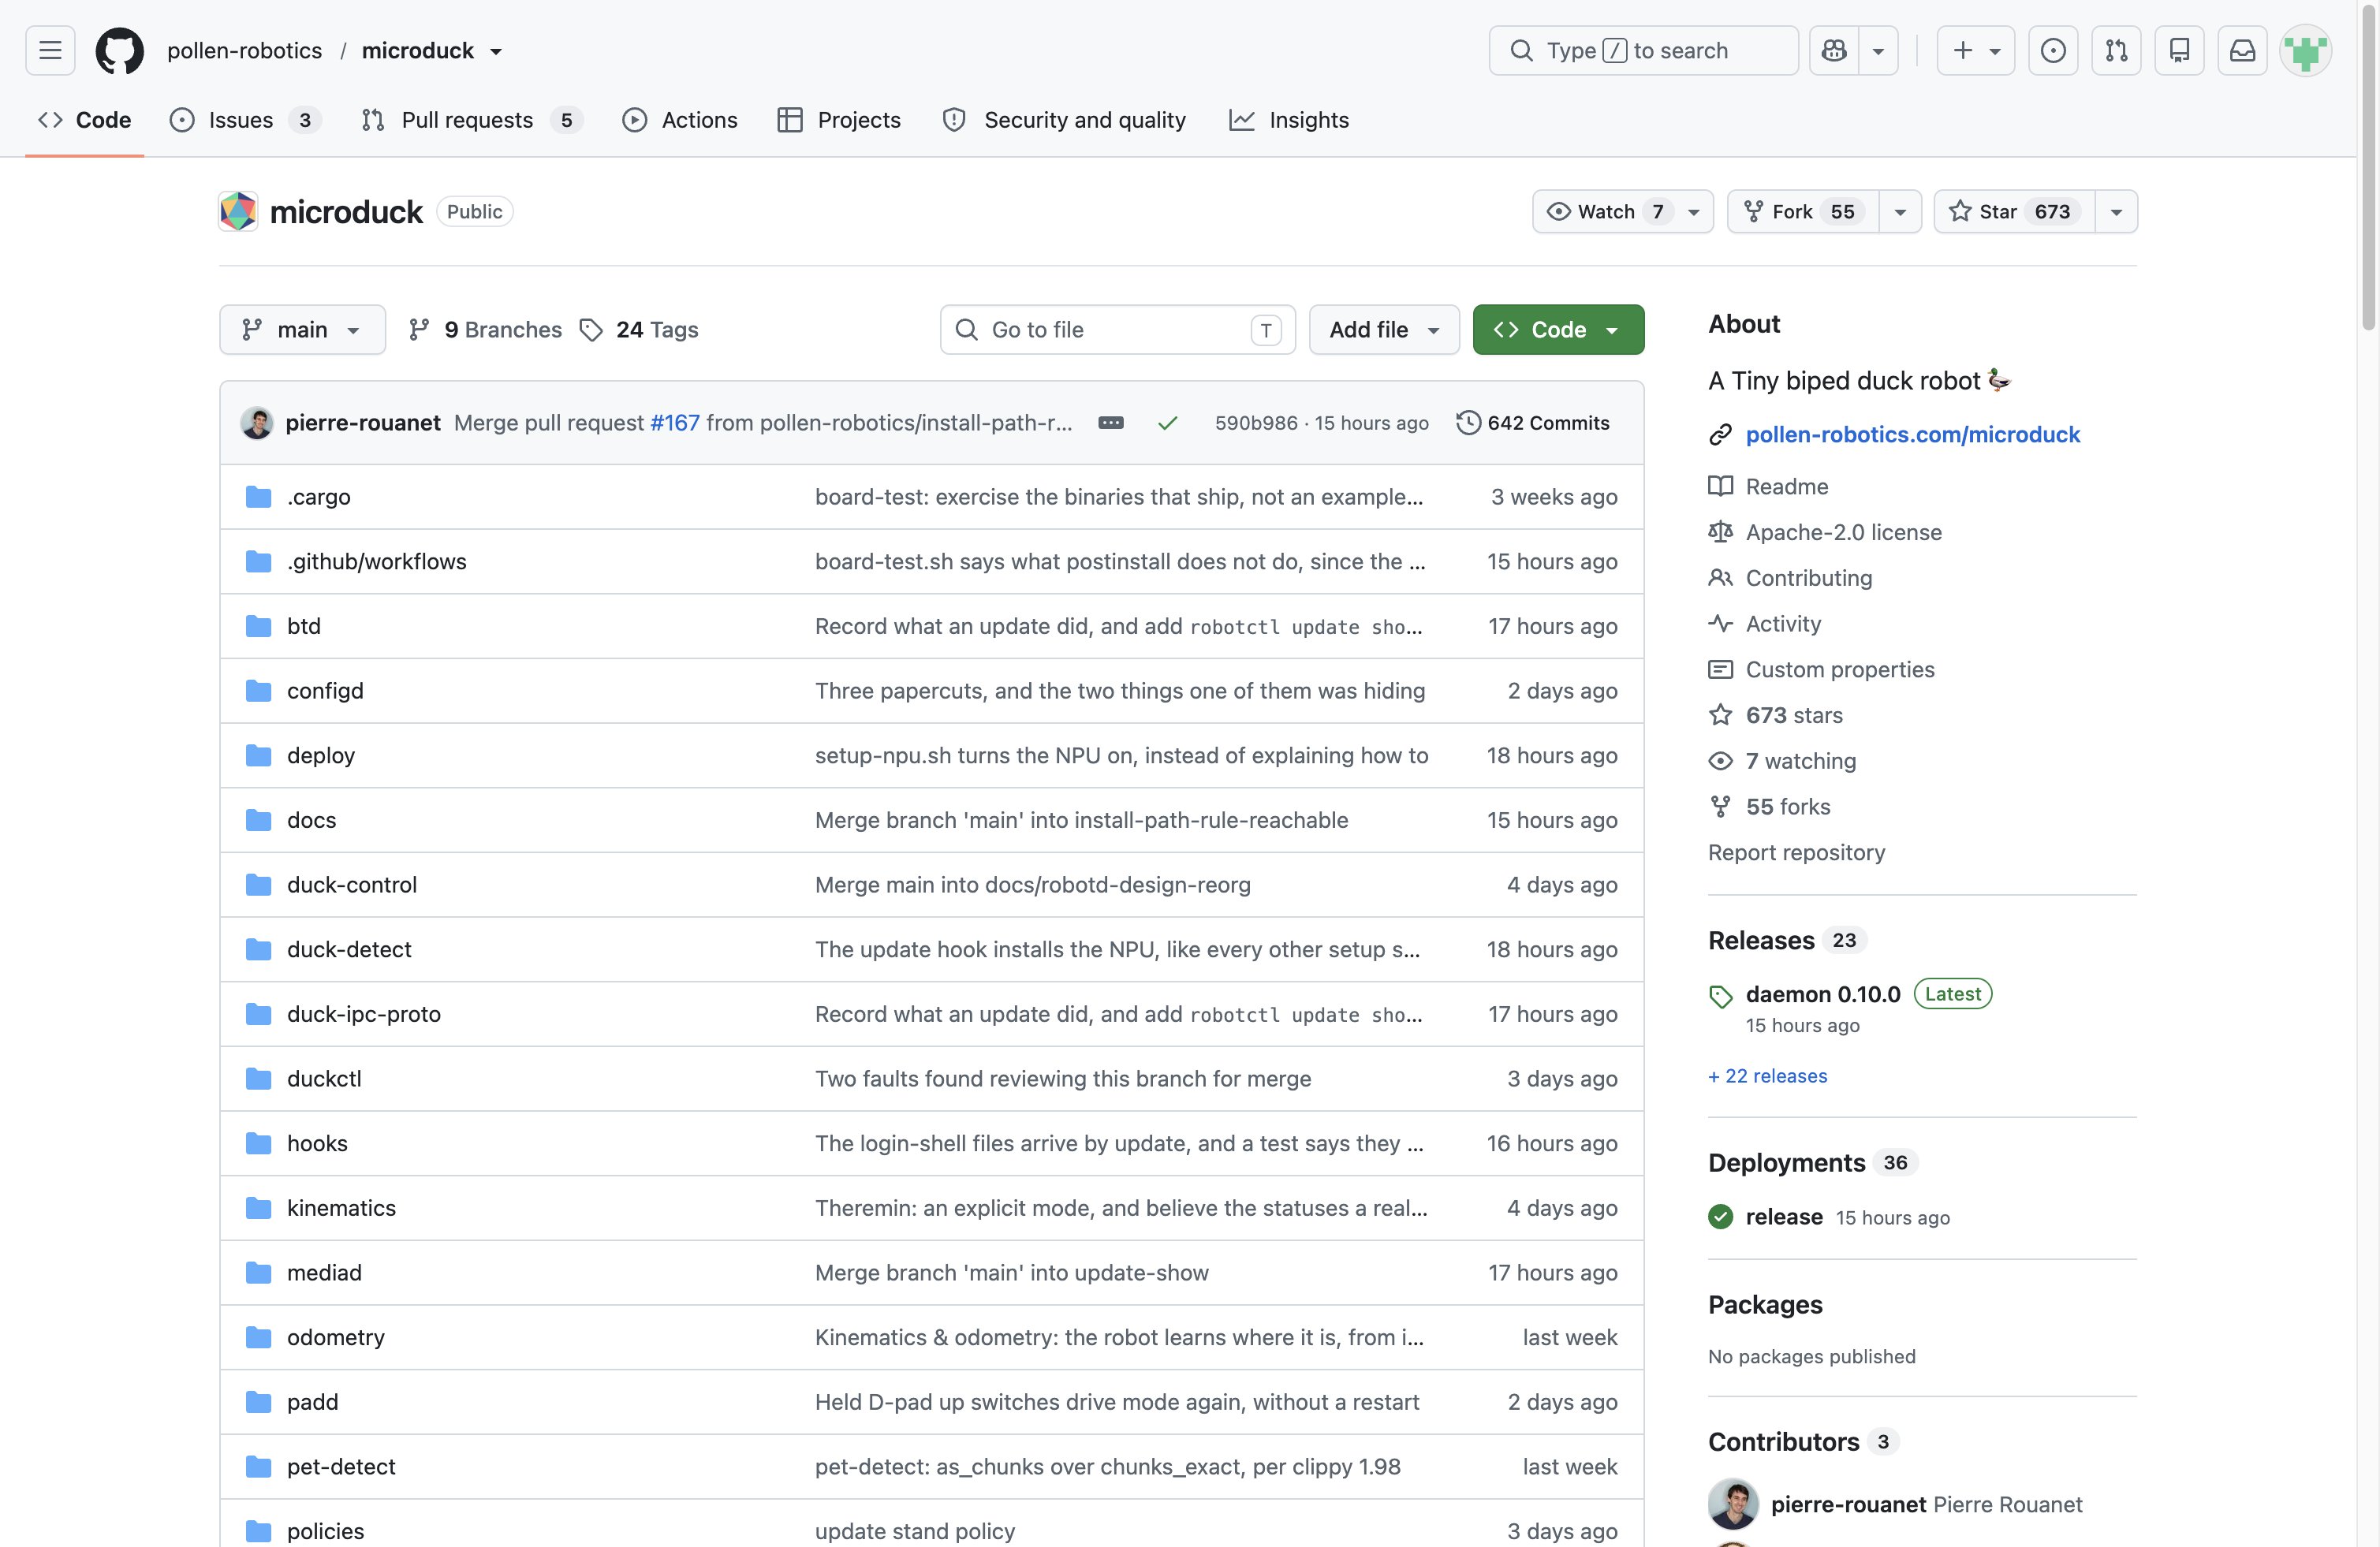Open the Security and quality tab

pyautogui.click(x=1064, y=120)
